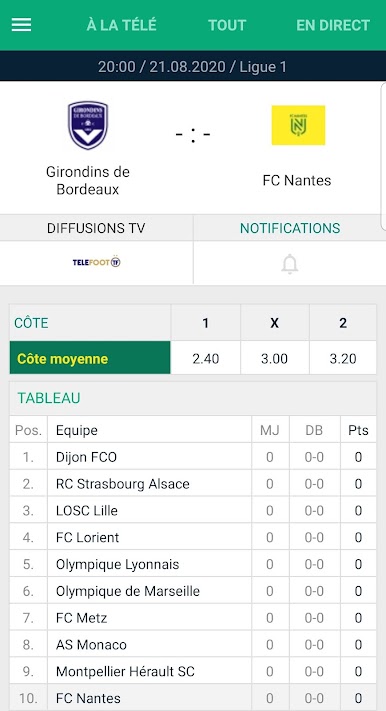386x711 pixels.
Task: Open Dijon FCO in the table
Action: coord(193,457)
